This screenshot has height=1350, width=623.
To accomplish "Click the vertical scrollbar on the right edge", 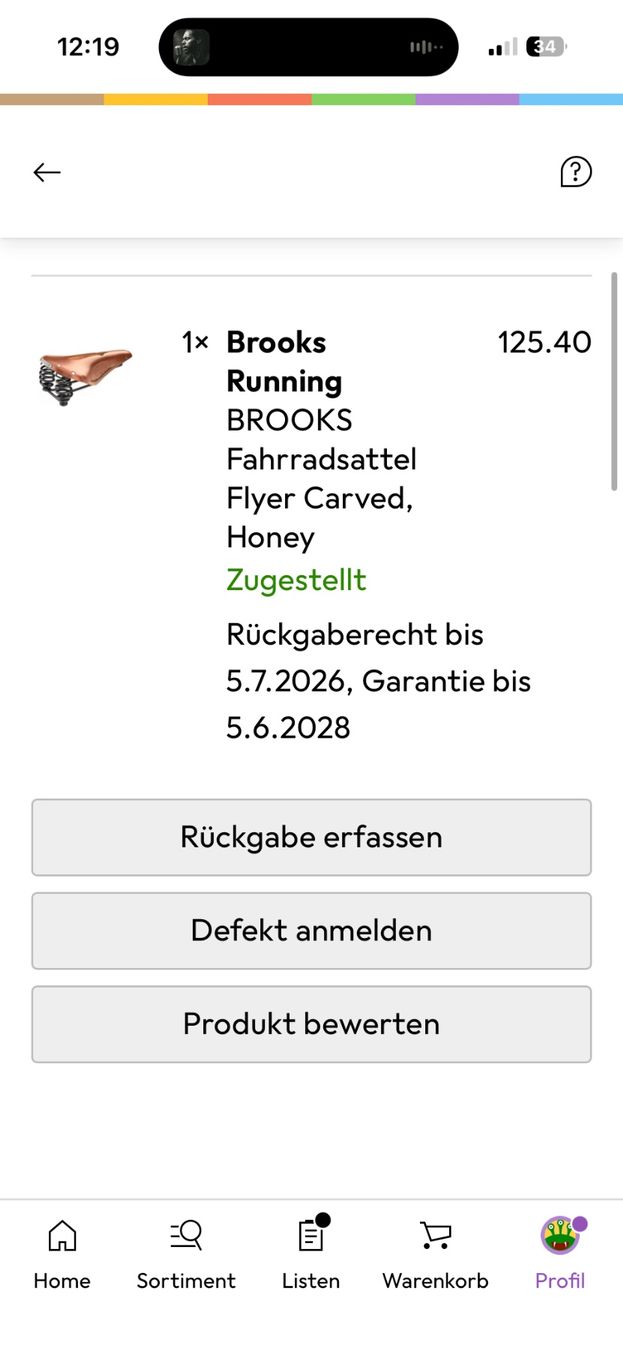I will [614, 381].
